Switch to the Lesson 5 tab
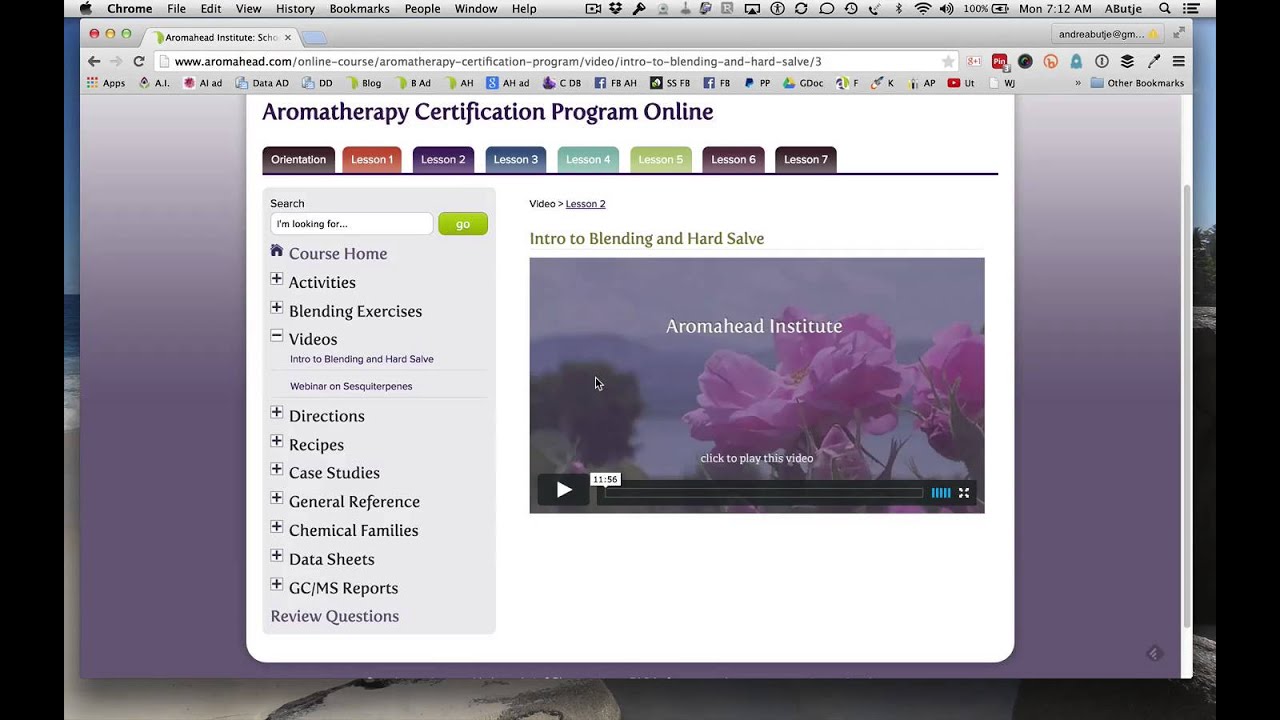Viewport: 1280px width, 720px height. click(x=661, y=160)
